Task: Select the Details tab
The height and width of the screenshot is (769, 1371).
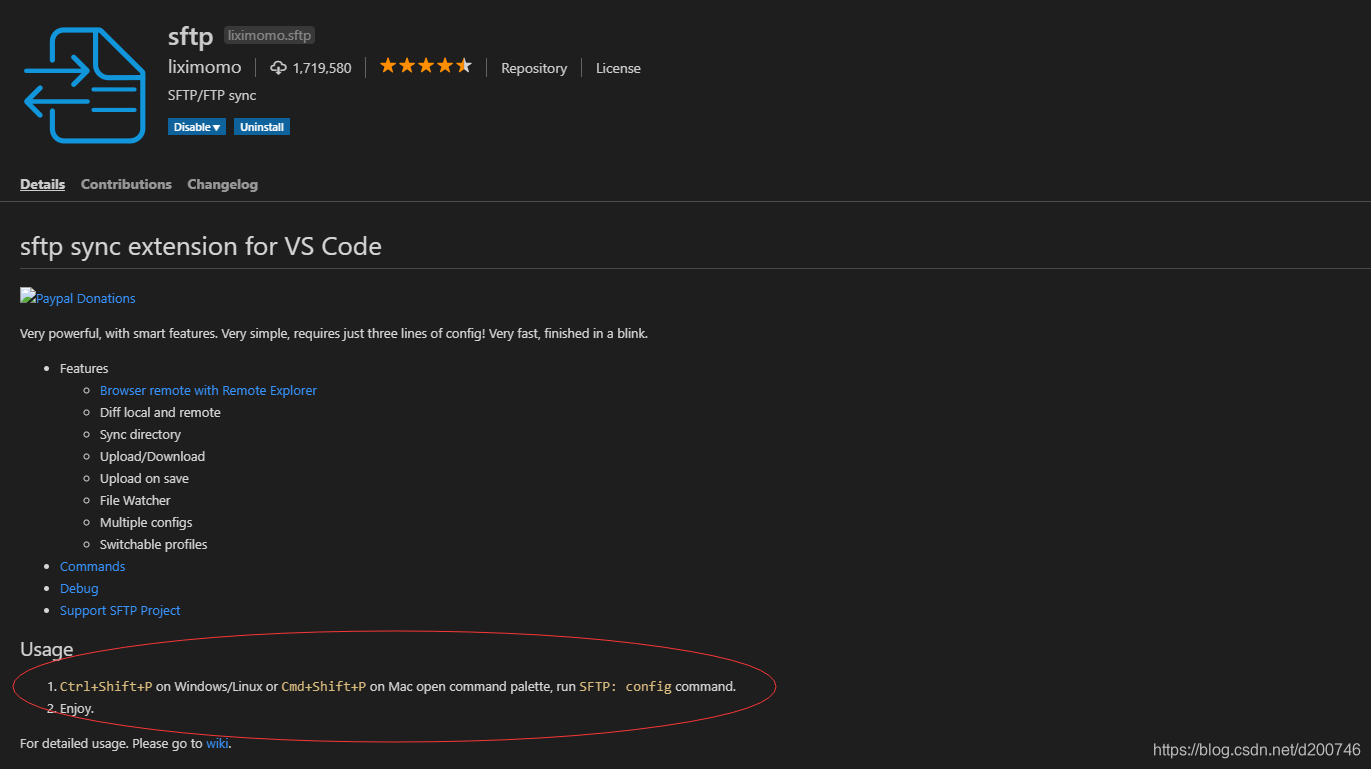Action: [42, 184]
